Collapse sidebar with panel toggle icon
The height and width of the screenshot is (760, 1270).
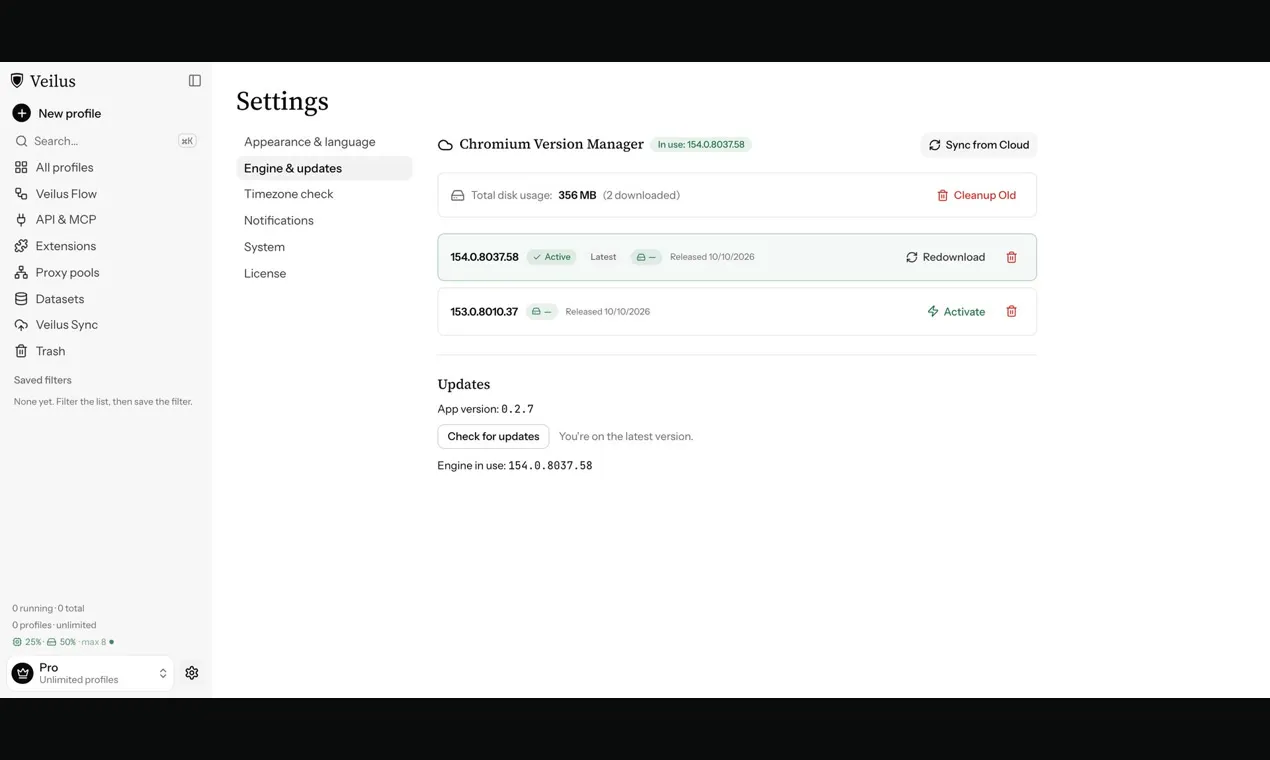195,81
